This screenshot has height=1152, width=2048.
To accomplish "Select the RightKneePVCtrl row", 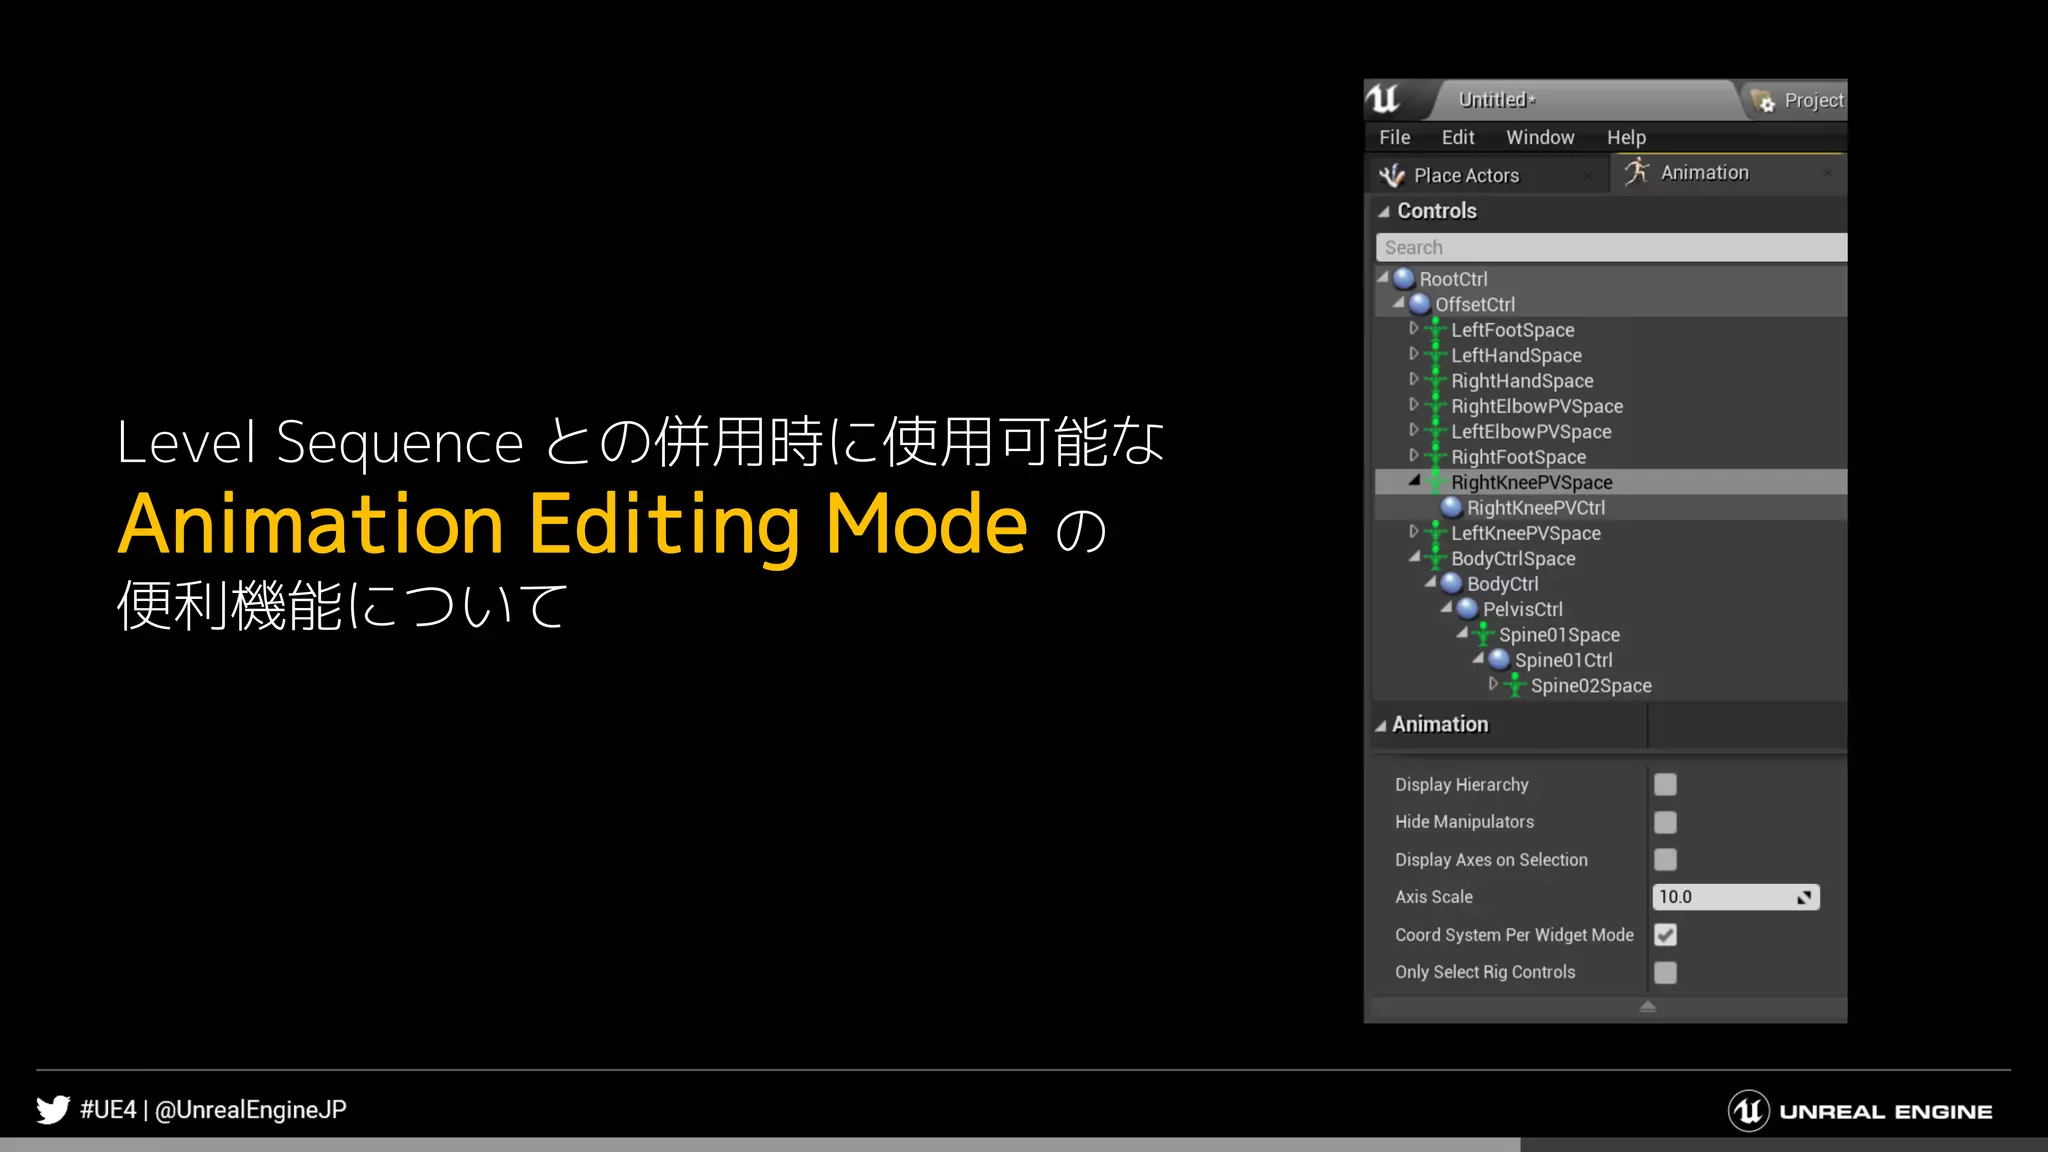I will coord(1610,508).
